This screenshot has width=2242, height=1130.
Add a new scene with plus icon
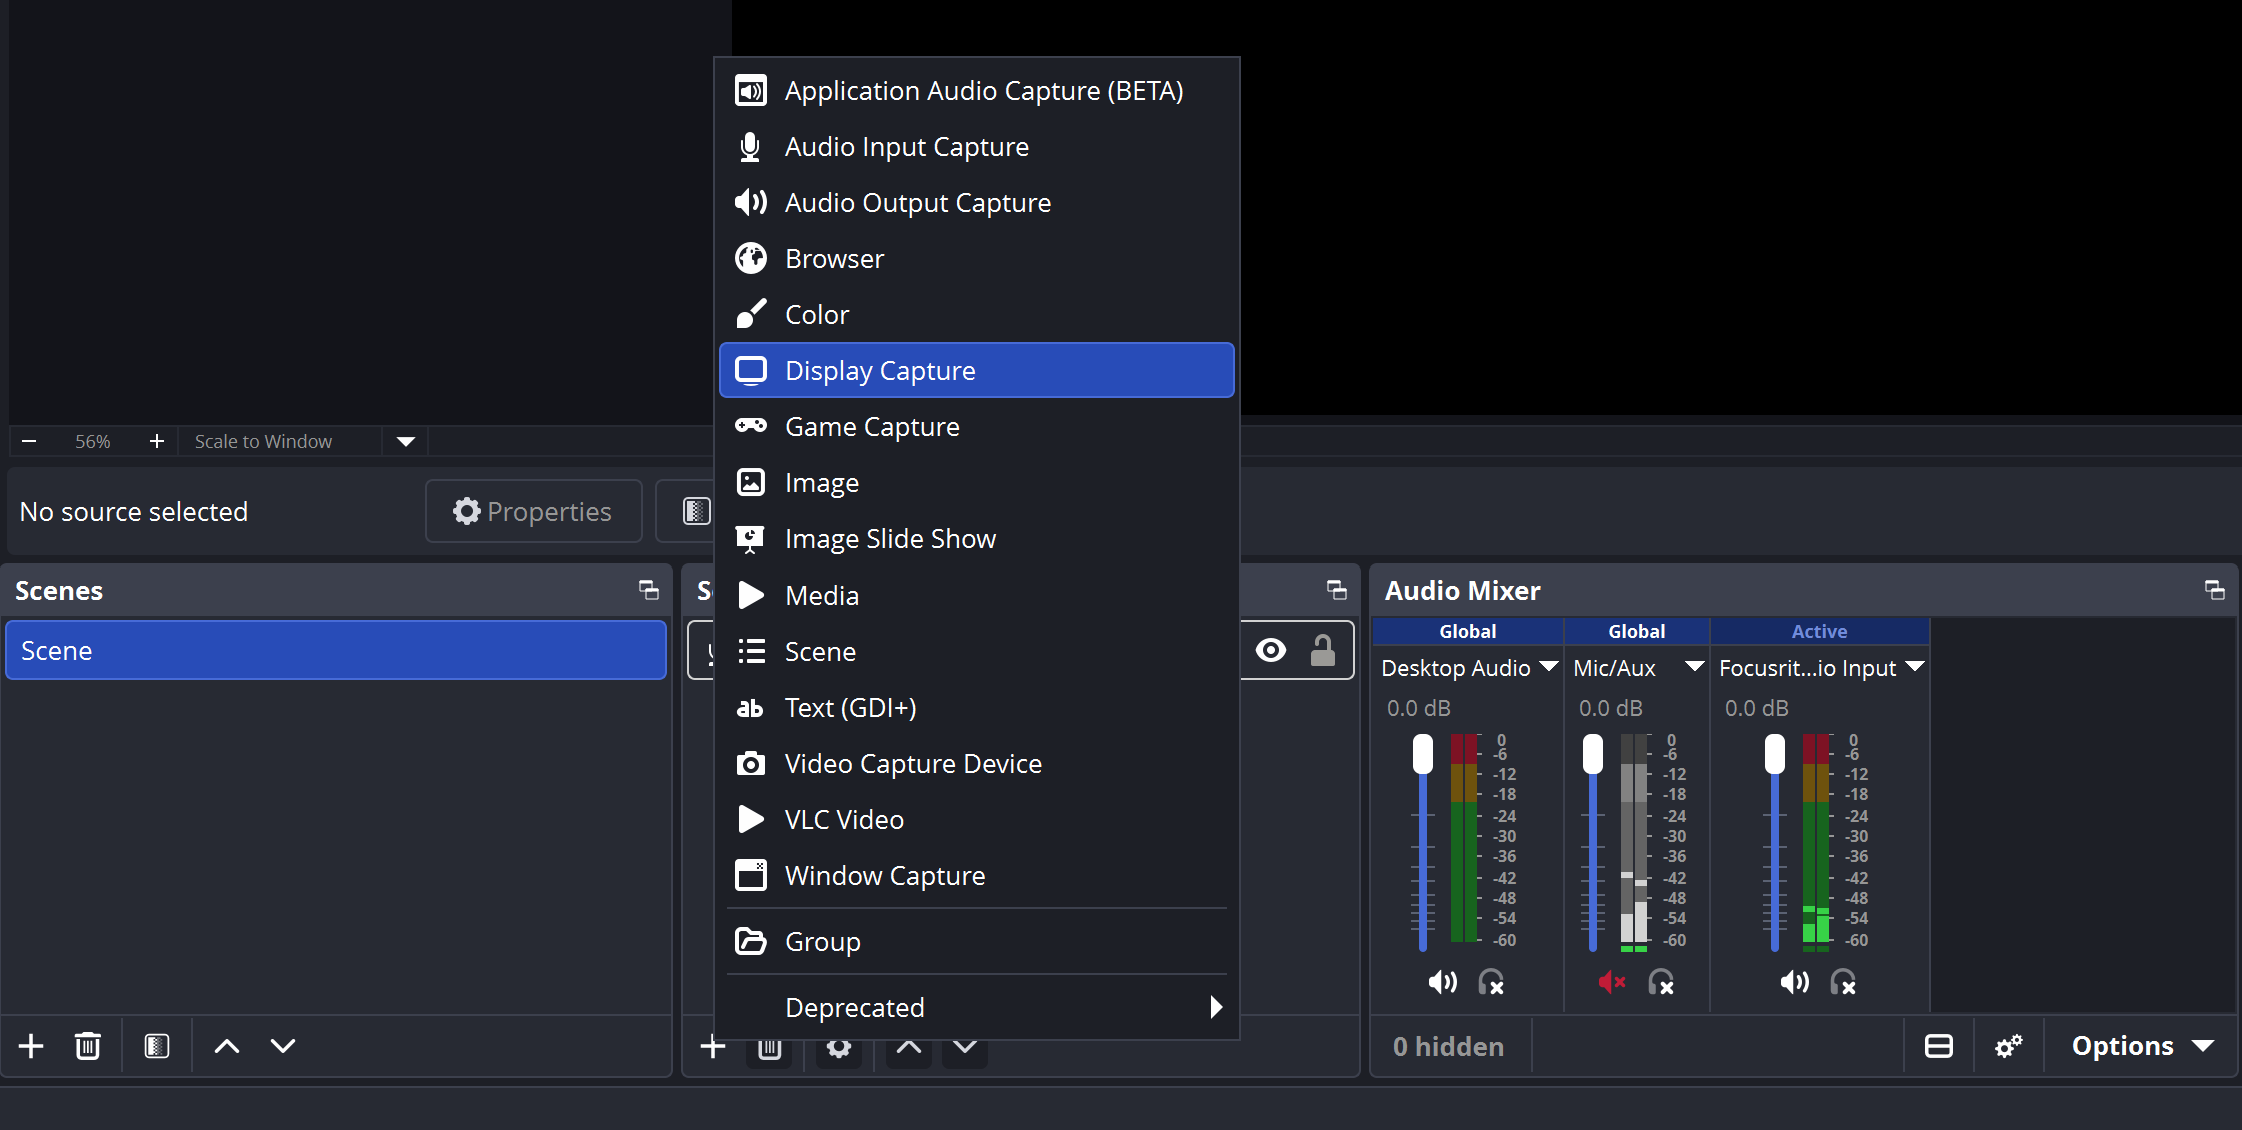31,1046
